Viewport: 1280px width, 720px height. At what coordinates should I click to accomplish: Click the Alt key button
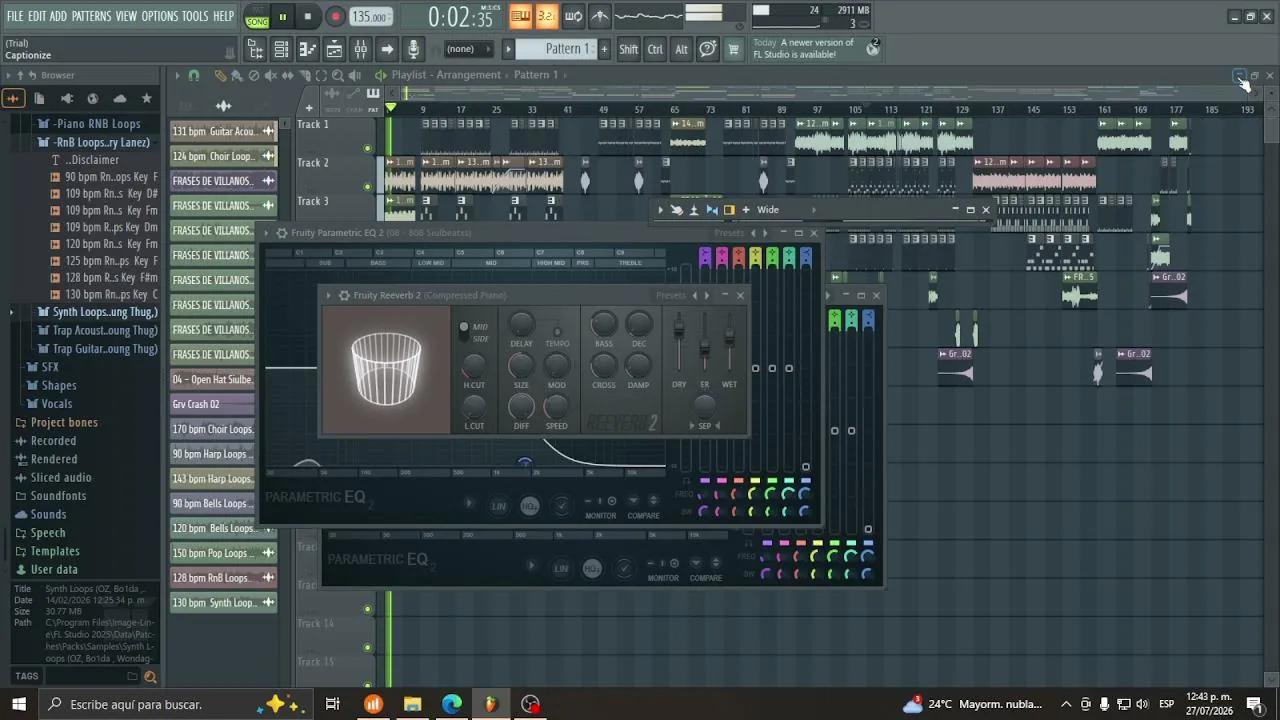[681, 49]
